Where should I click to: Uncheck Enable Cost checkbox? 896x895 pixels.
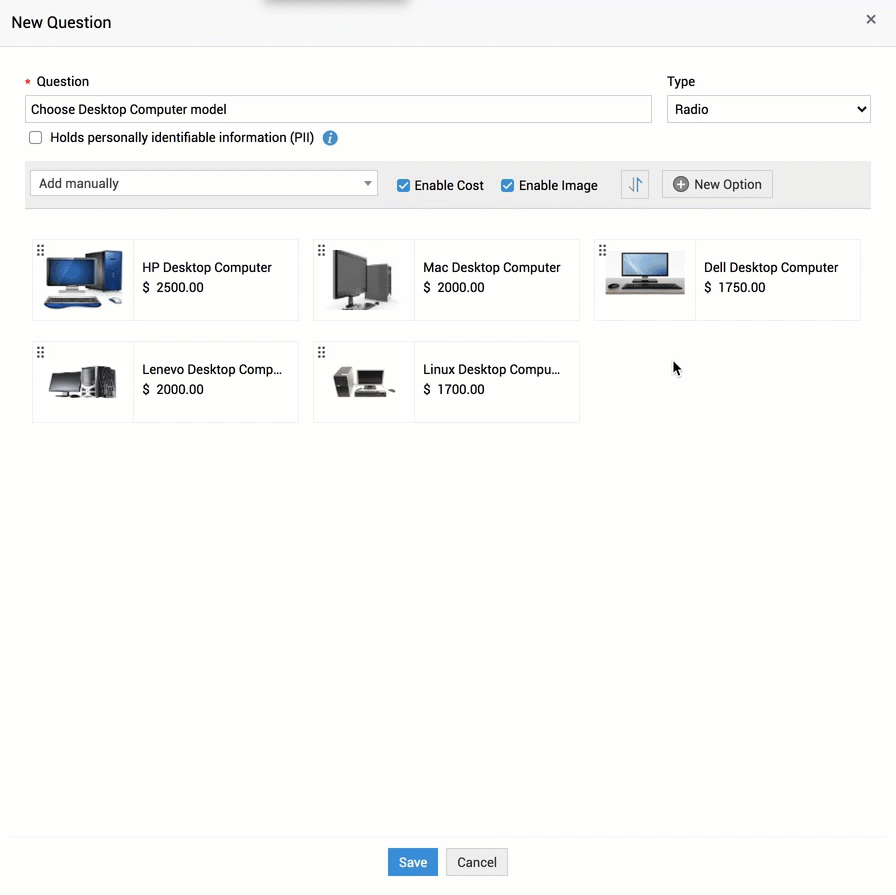pos(403,185)
